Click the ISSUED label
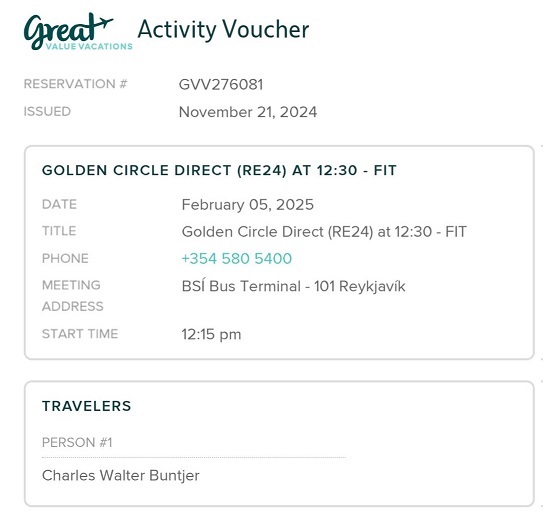Image resolution: width=543 pixels, height=525 pixels. point(47,112)
